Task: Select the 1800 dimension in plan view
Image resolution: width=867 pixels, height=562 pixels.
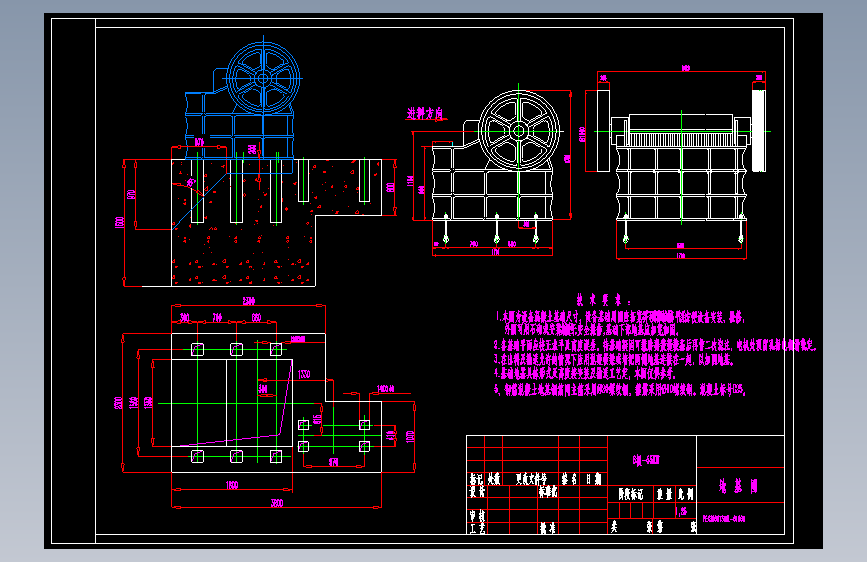Action: point(232,485)
